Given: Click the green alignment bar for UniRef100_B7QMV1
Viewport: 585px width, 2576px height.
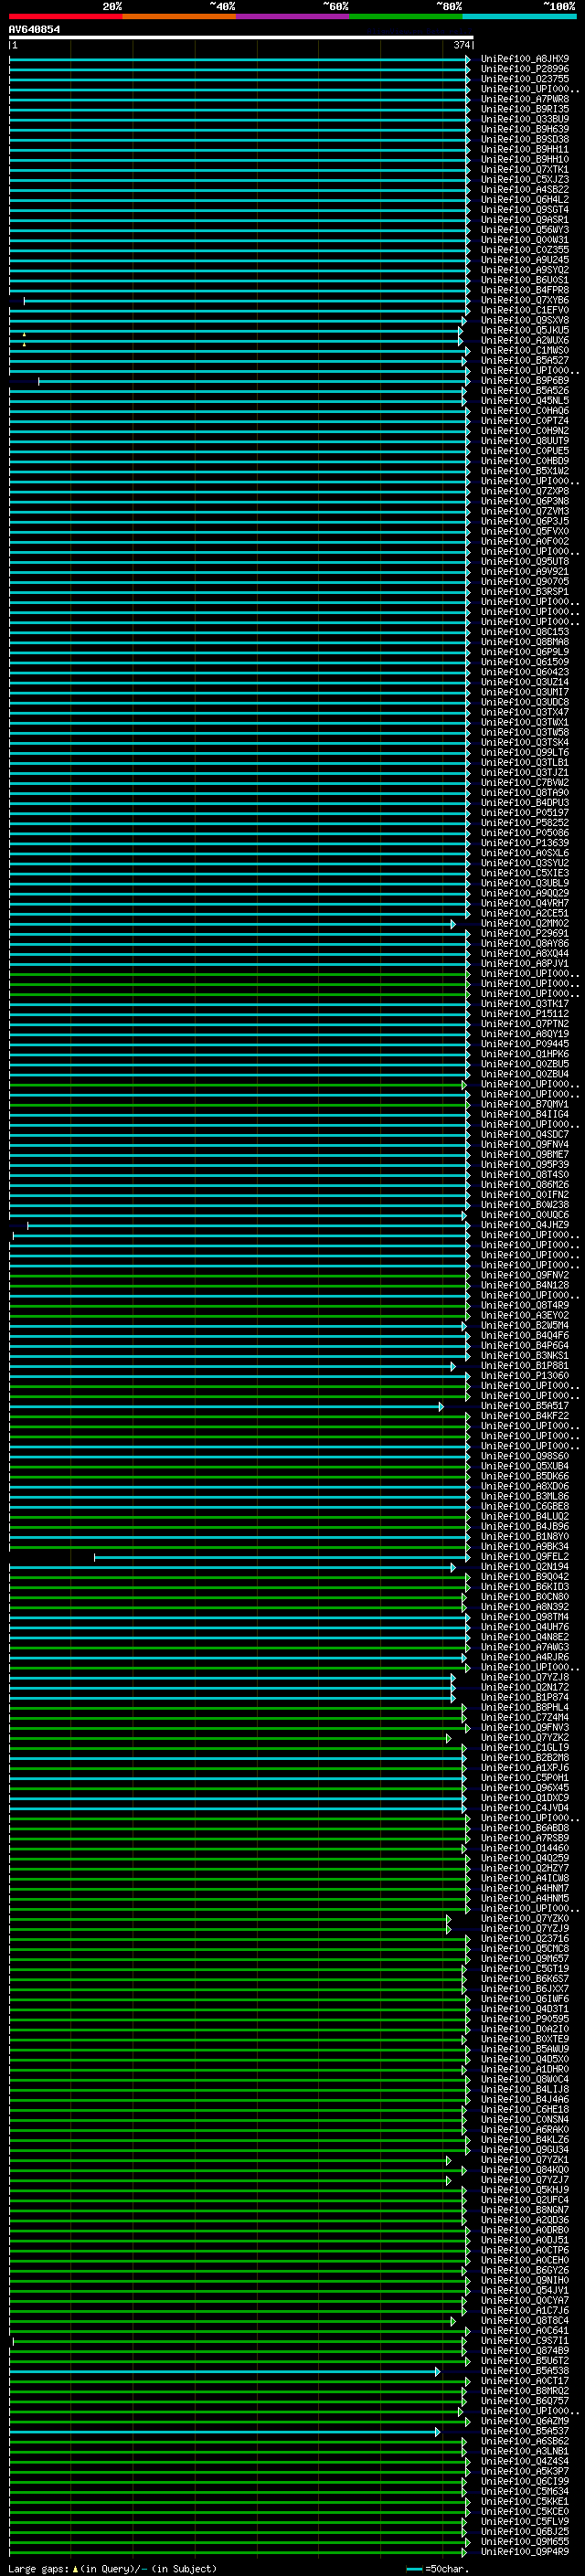Looking at the screenshot, I should tap(239, 1105).
